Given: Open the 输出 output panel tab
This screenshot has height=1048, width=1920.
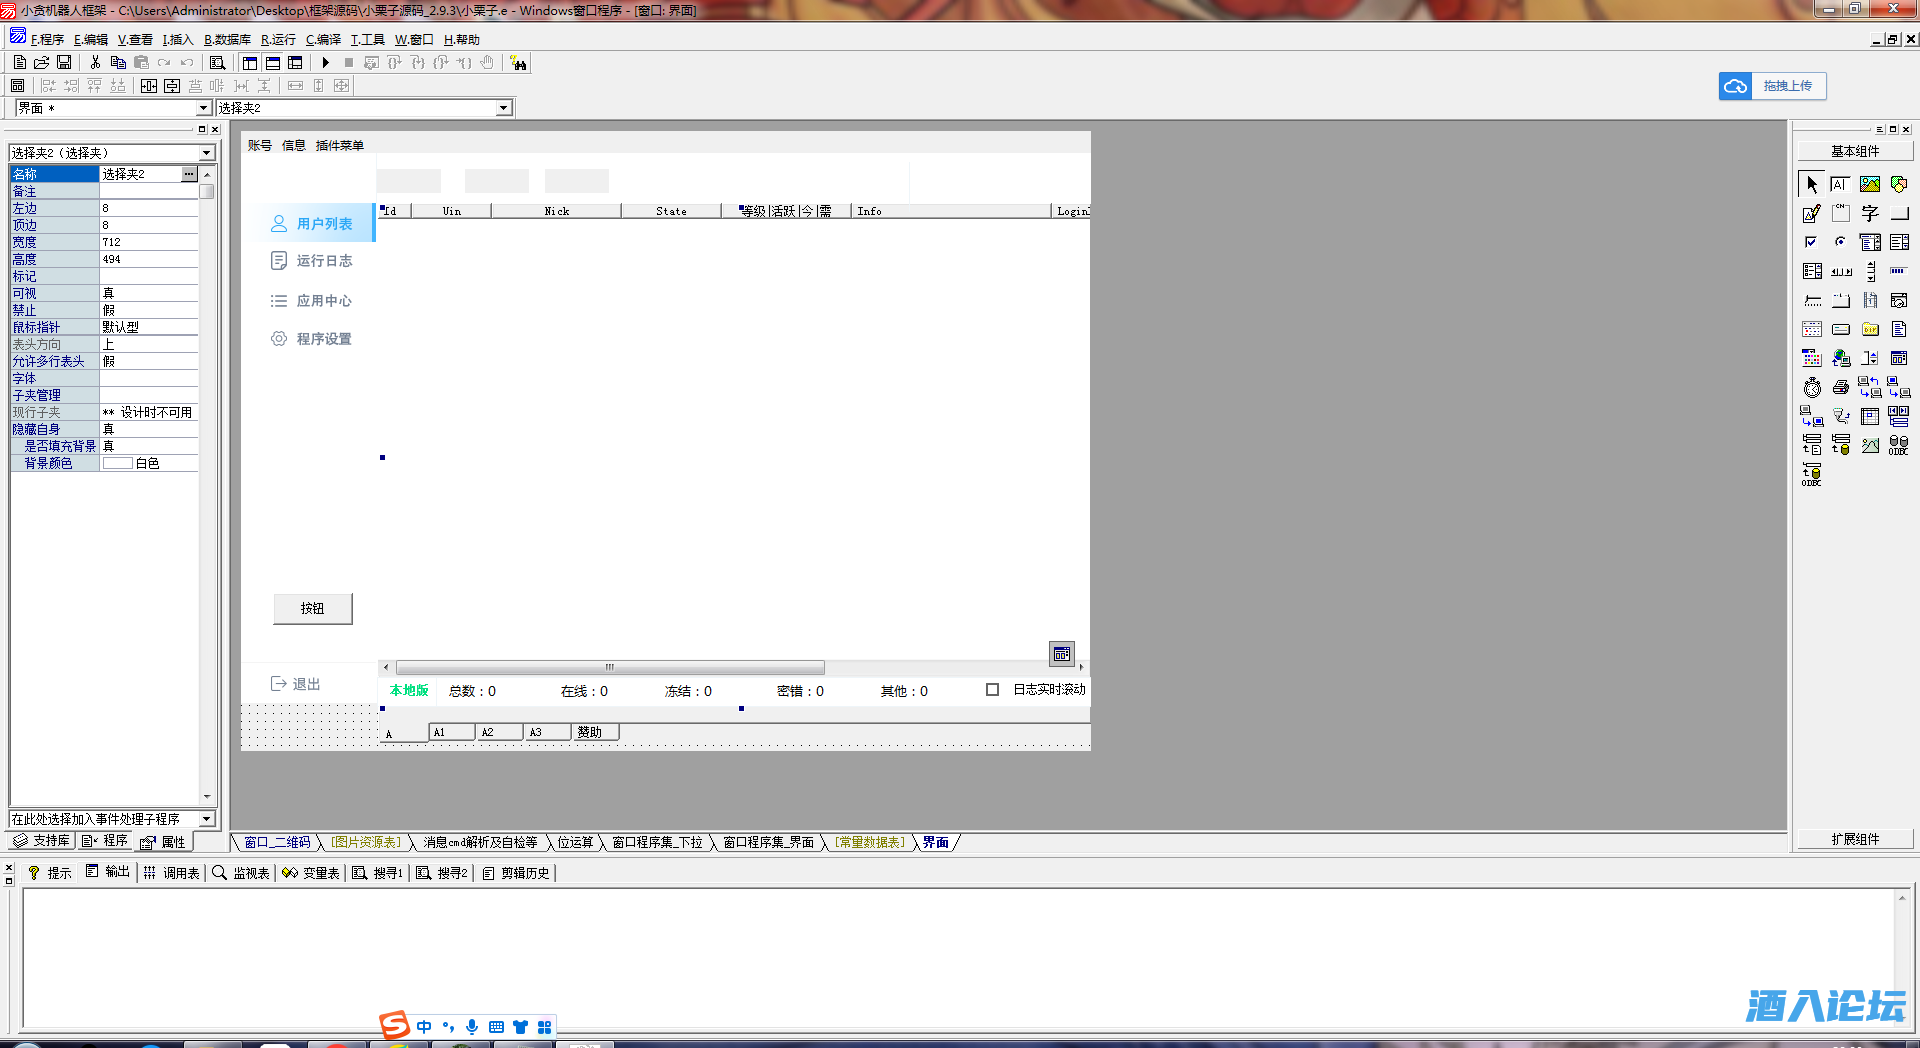Looking at the screenshot, I should coord(108,872).
